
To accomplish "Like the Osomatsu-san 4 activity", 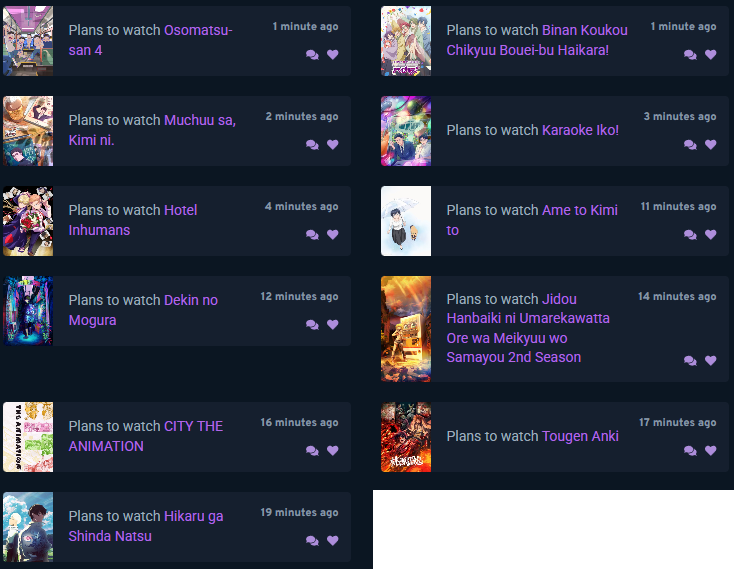I will [x=332, y=54].
